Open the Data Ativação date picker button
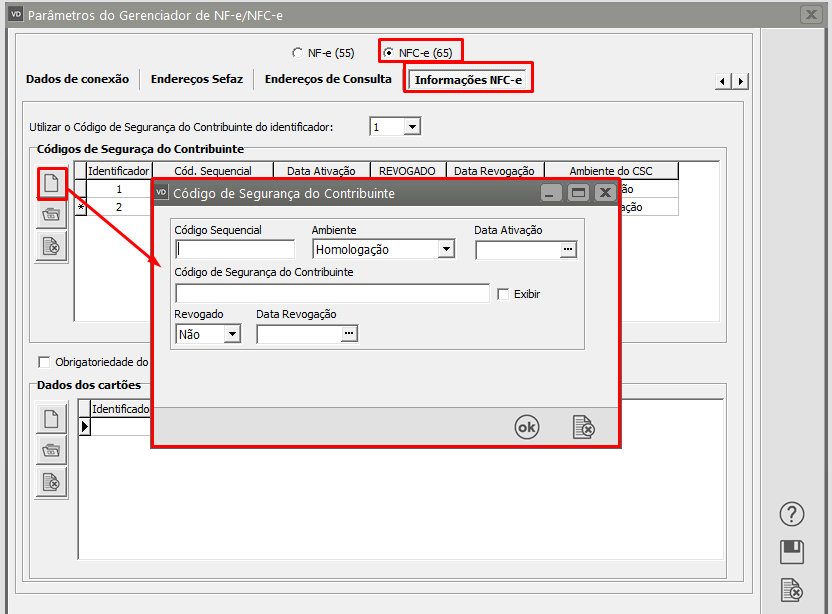 568,250
